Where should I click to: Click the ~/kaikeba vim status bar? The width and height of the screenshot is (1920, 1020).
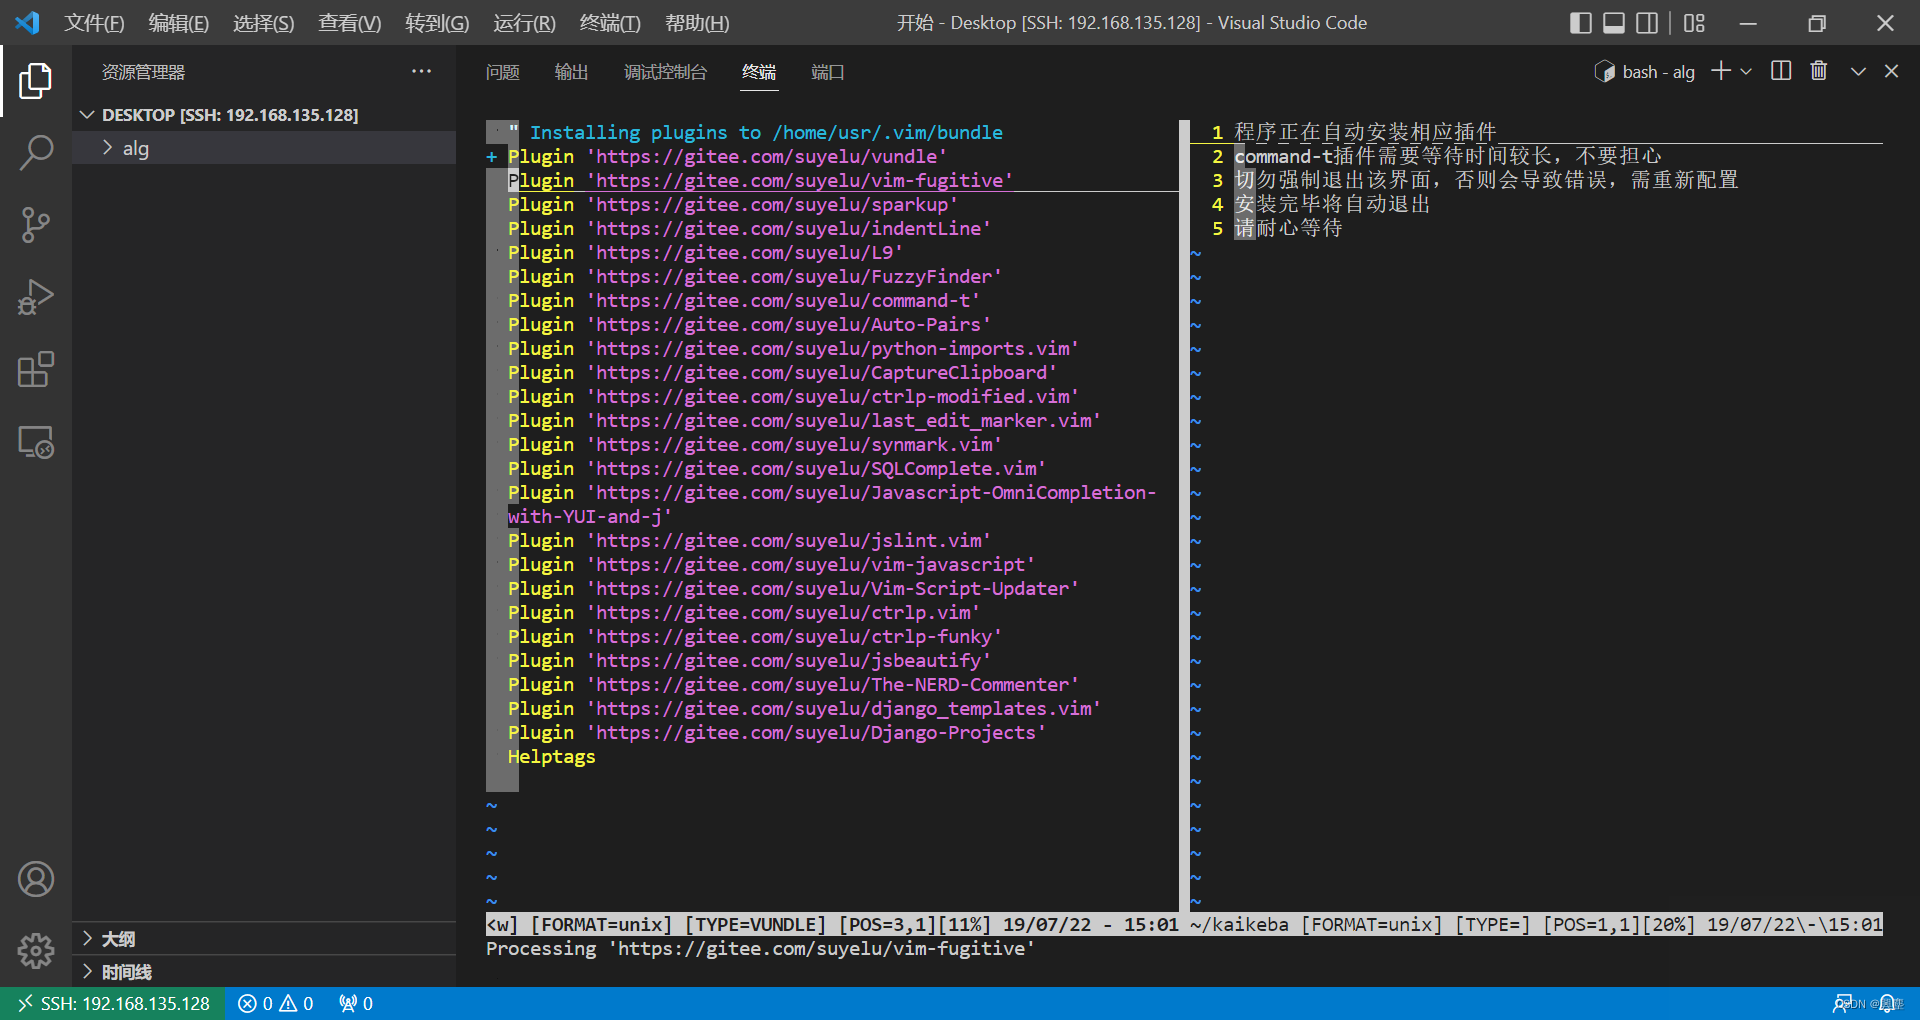coord(1536,924)
